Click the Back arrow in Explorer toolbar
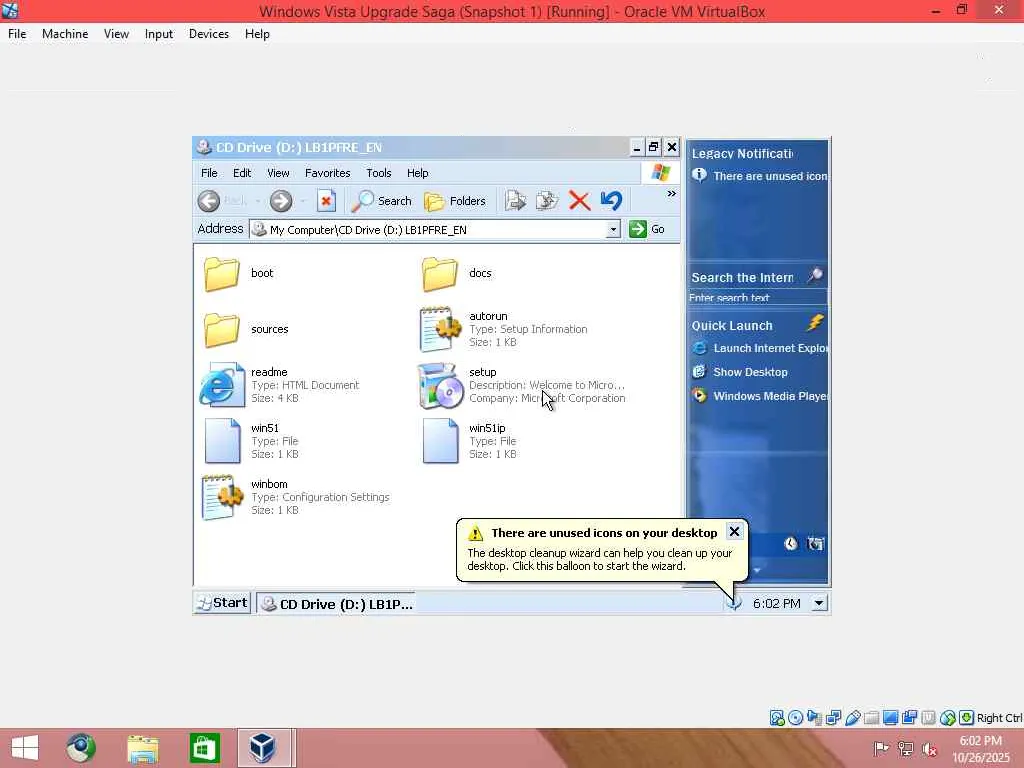The image size is (1024, 768). point(209,201)
